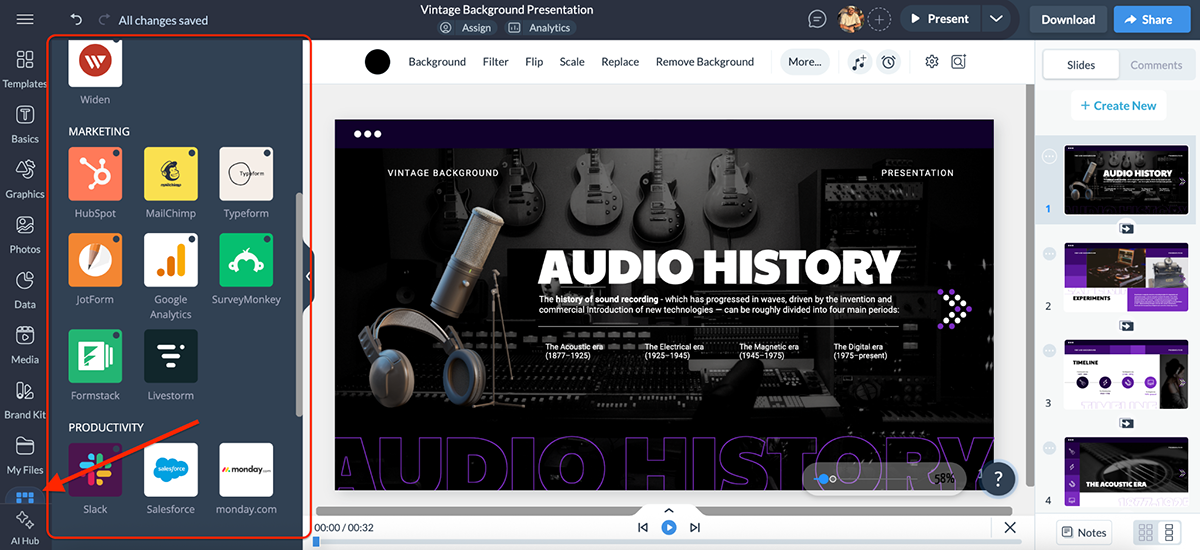Open the Present options dropdown arrow
The width and height of the screenshot is (1200, 550).
tap(995, 19)
